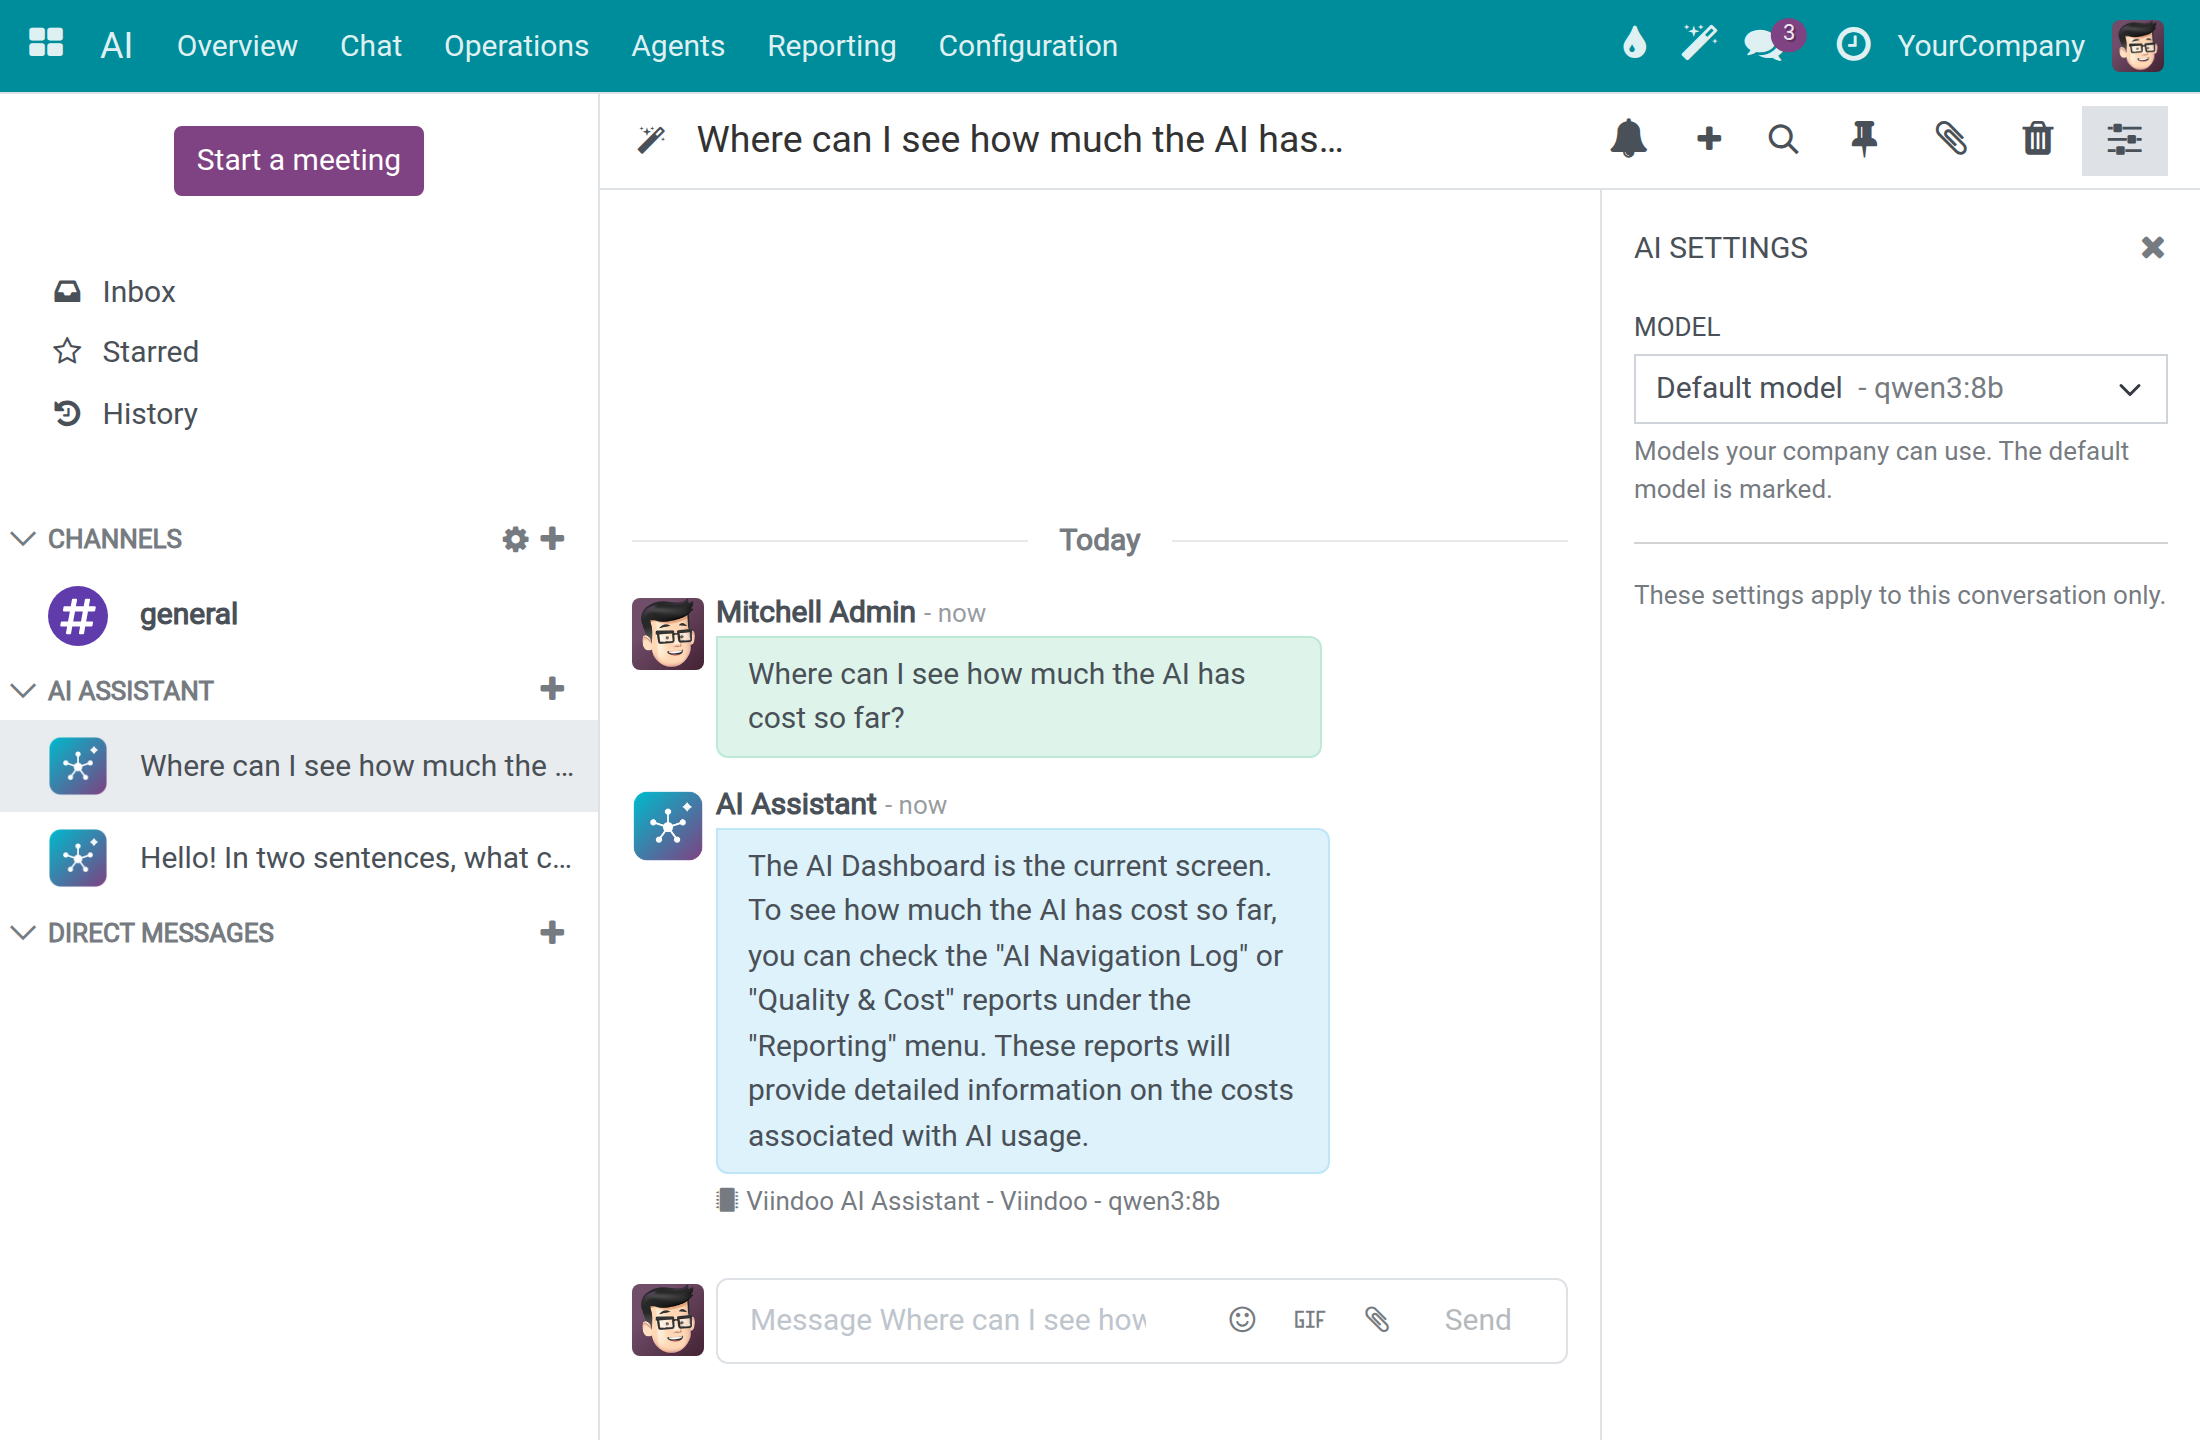Open the activities clock icon

point(1853,45)
